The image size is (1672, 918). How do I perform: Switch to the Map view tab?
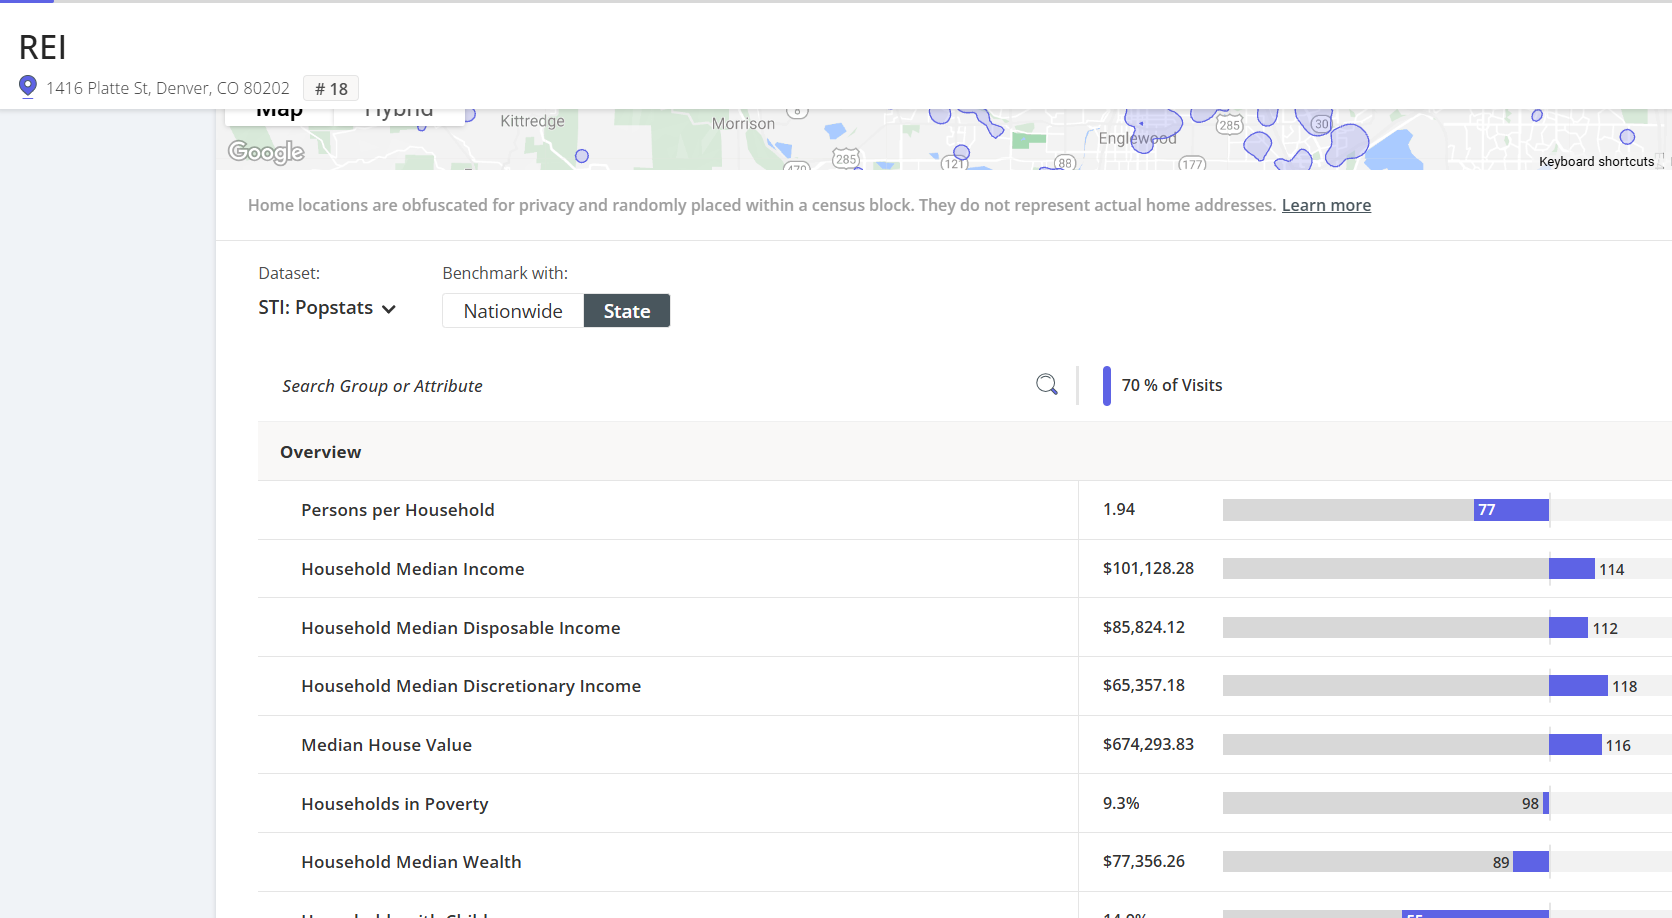click(279, 115)
